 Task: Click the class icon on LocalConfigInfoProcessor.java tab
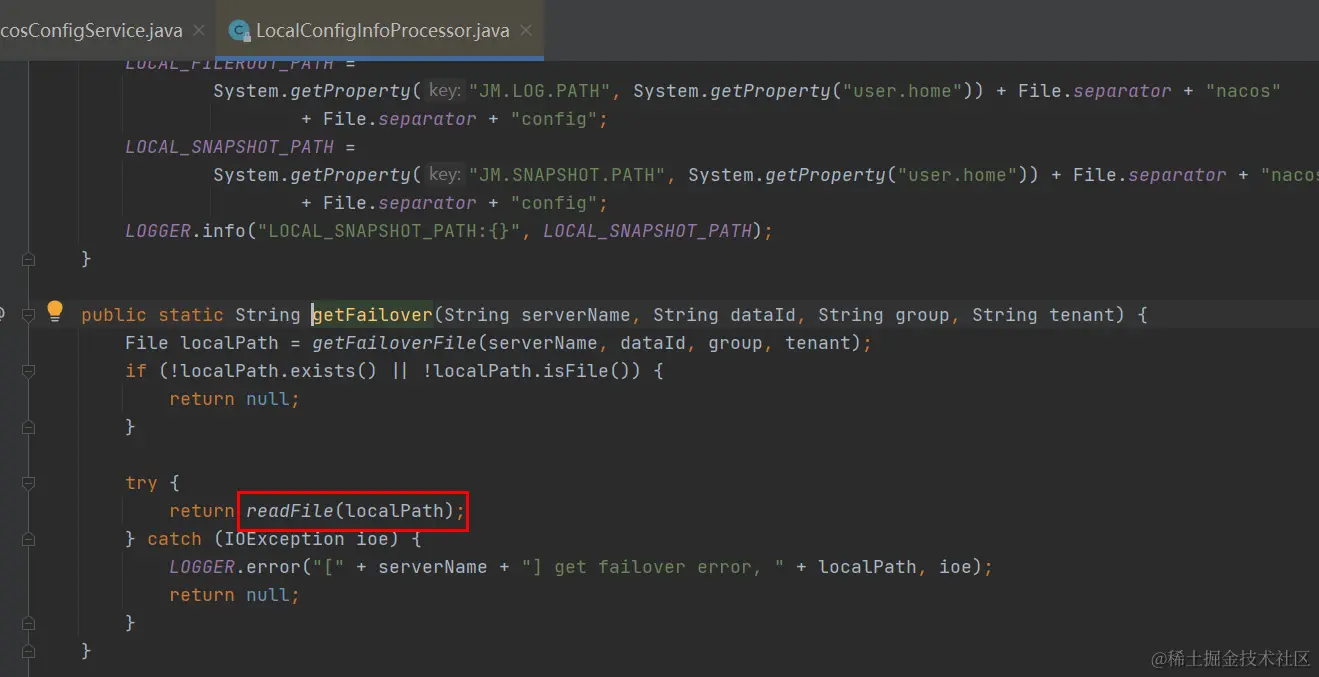pyautogui.click(x=239, y=31)
